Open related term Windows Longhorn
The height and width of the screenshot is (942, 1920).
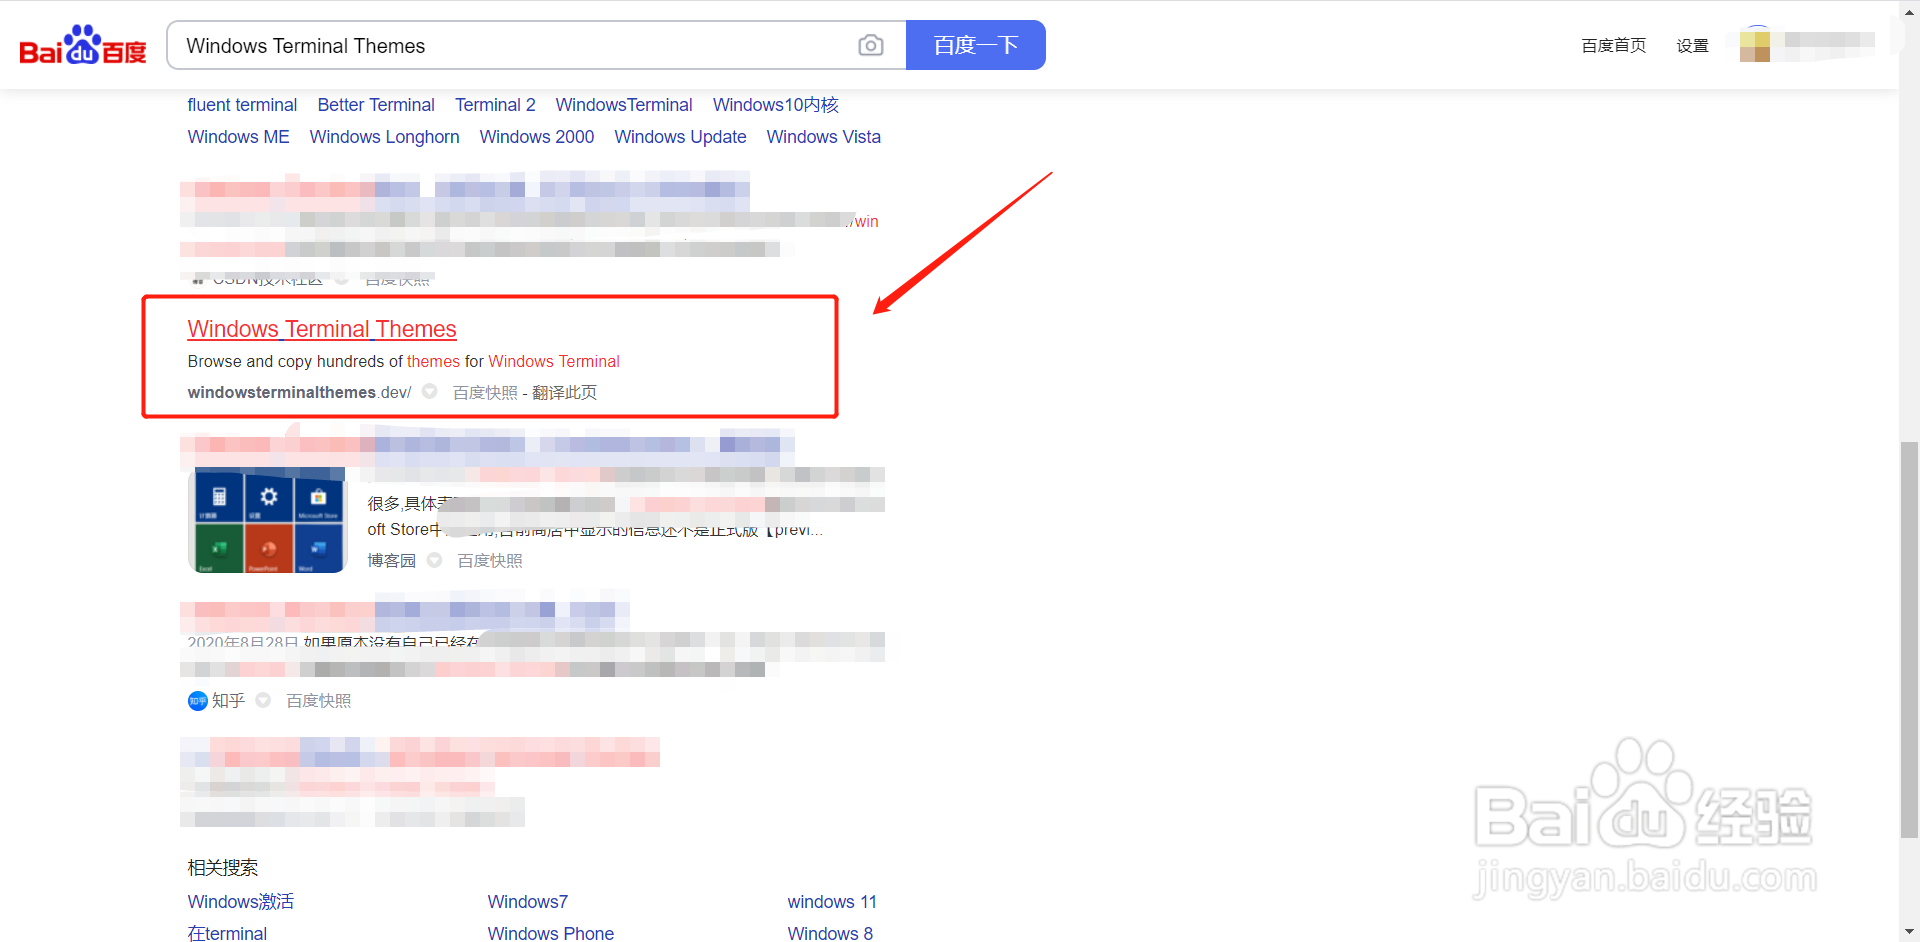[x=384, y=137]
